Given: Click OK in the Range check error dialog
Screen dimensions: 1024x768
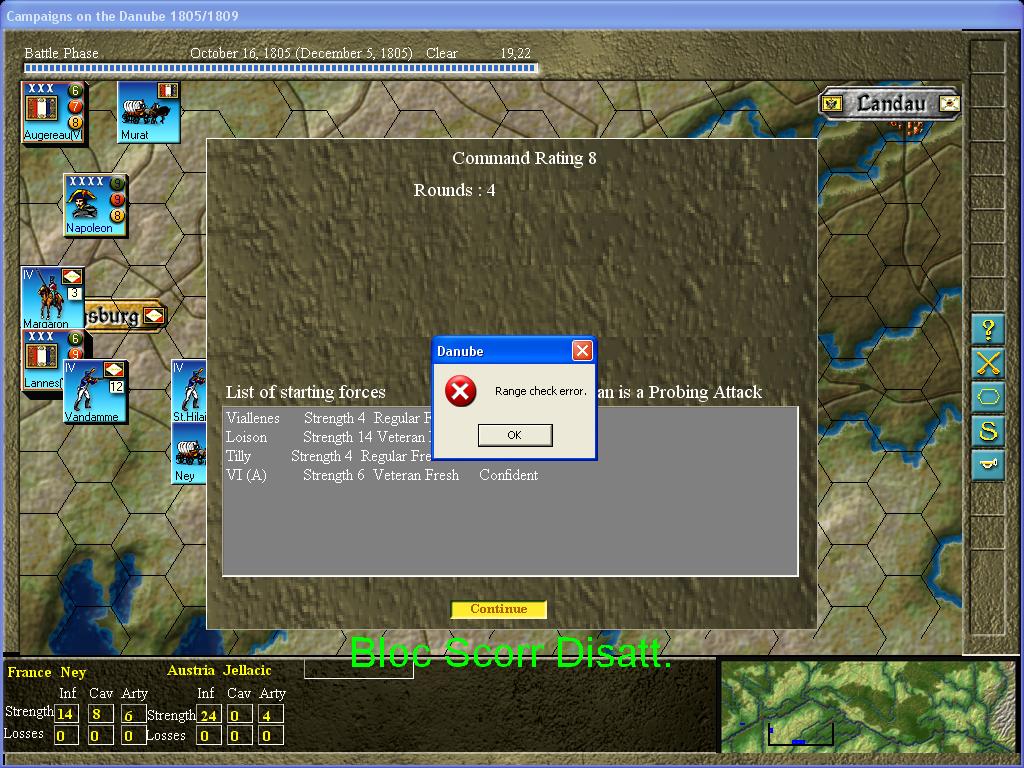Looking at the screenshot, I should pos(515,435).
